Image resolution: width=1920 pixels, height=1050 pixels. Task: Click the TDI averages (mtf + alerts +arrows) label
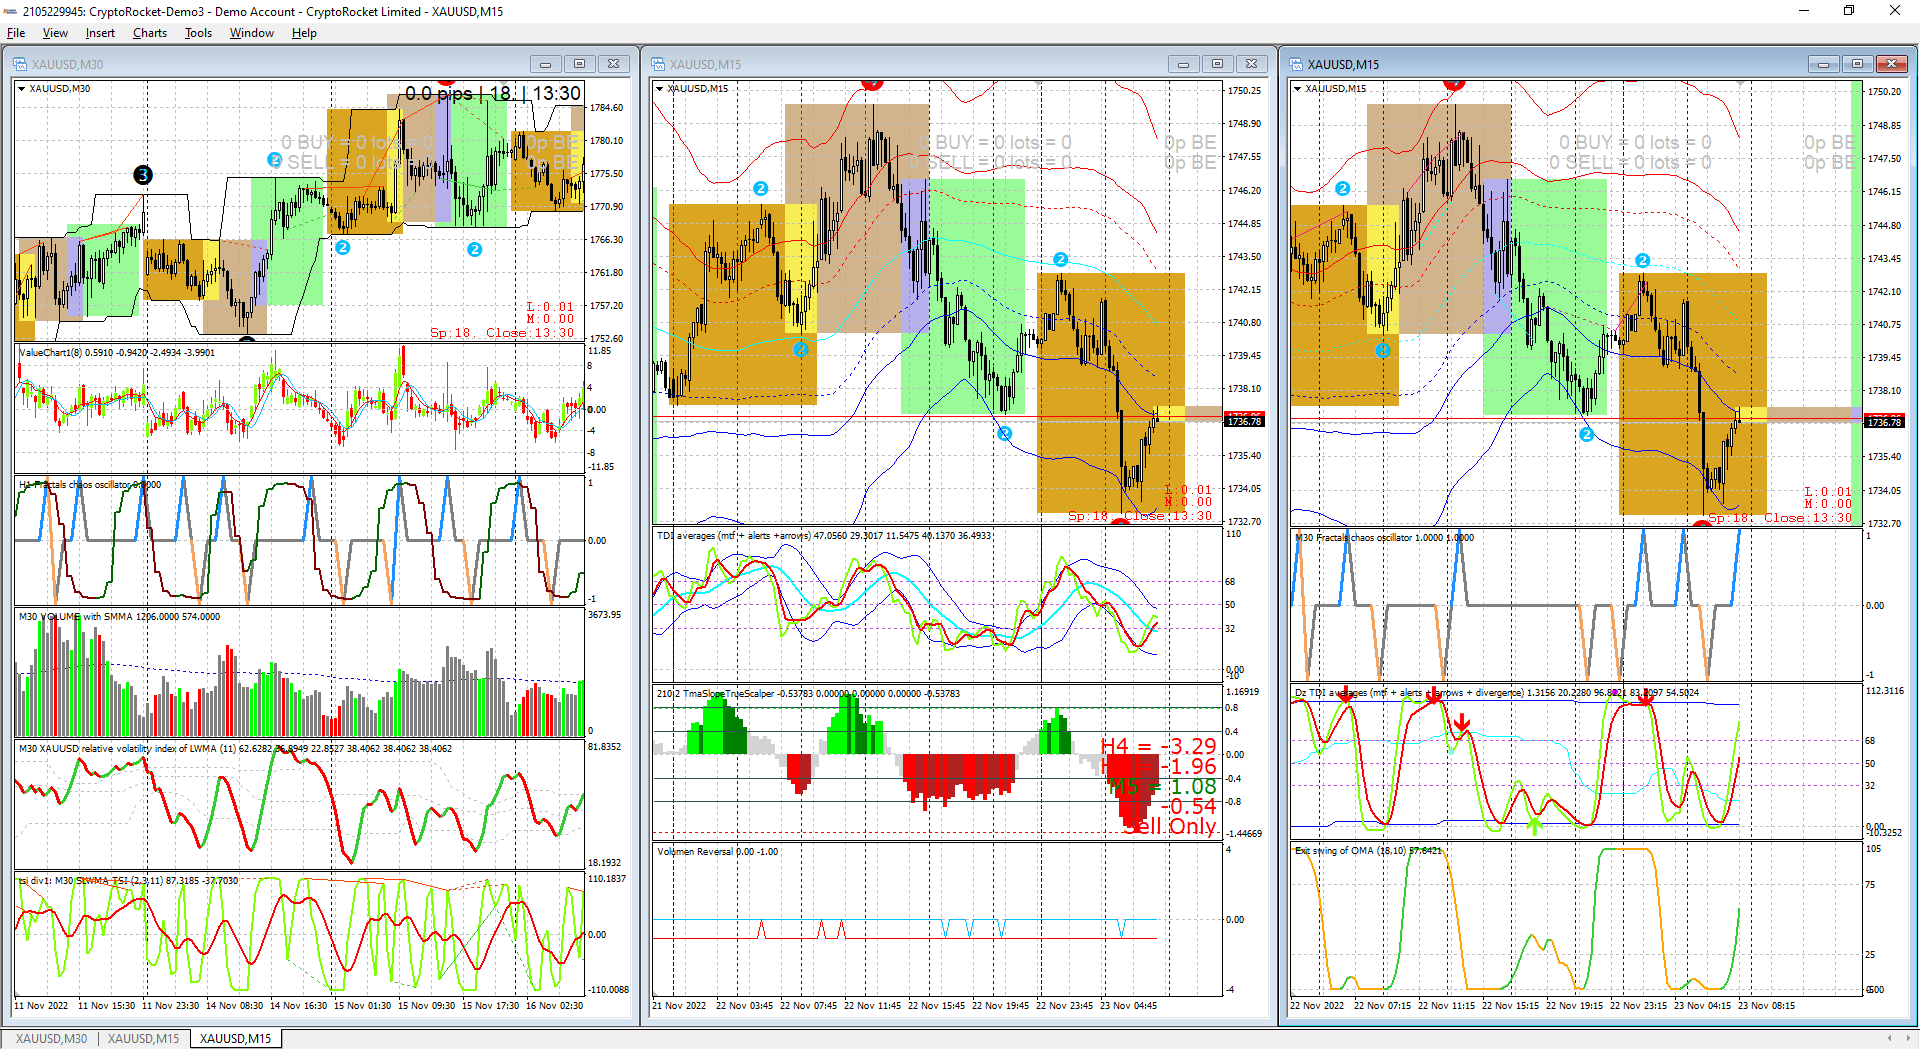tap(824, 536)
